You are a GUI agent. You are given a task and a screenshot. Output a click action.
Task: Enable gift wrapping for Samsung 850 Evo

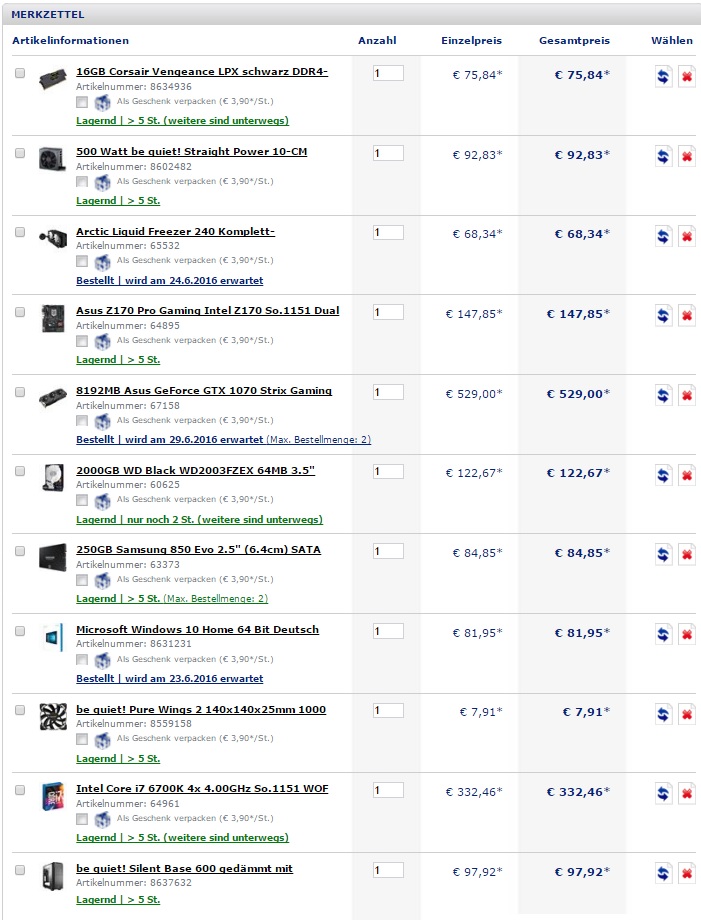coord(82,580)
